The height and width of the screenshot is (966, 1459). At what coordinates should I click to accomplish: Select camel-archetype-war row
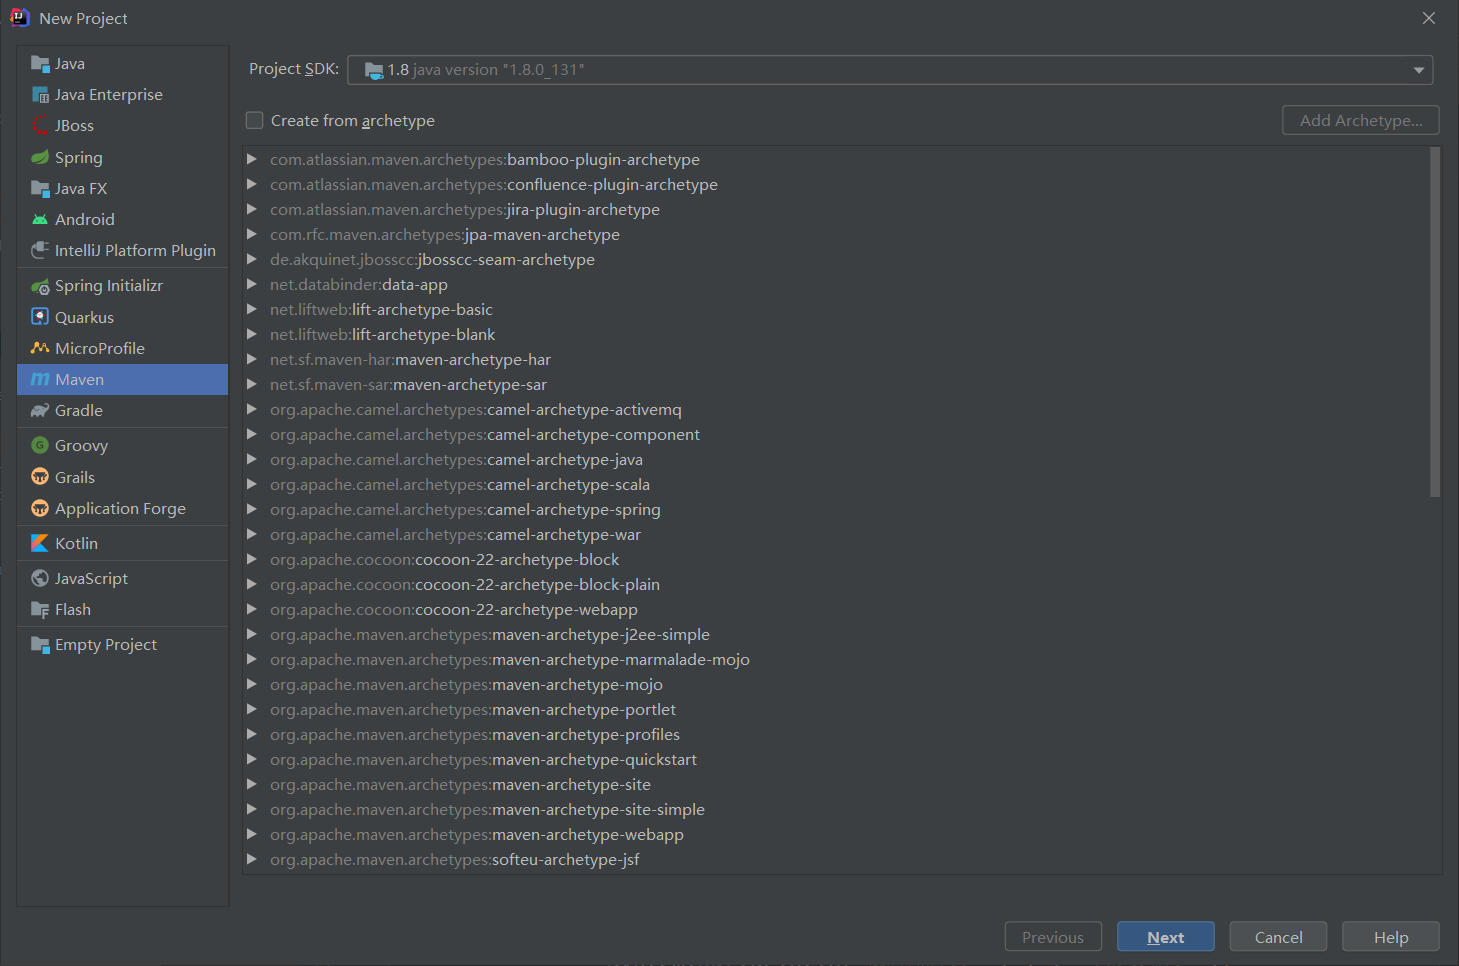coord(836,534)
